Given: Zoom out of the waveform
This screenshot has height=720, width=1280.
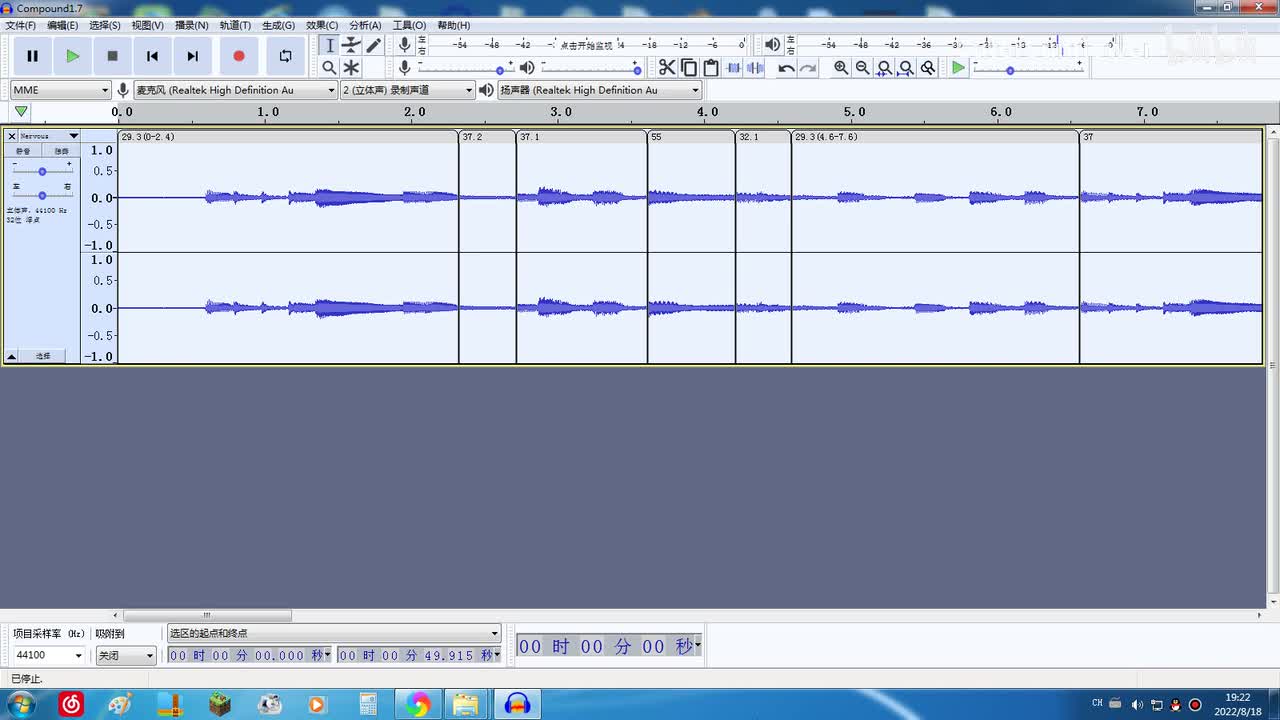Looking at the screenshot, I should point(863,67).
